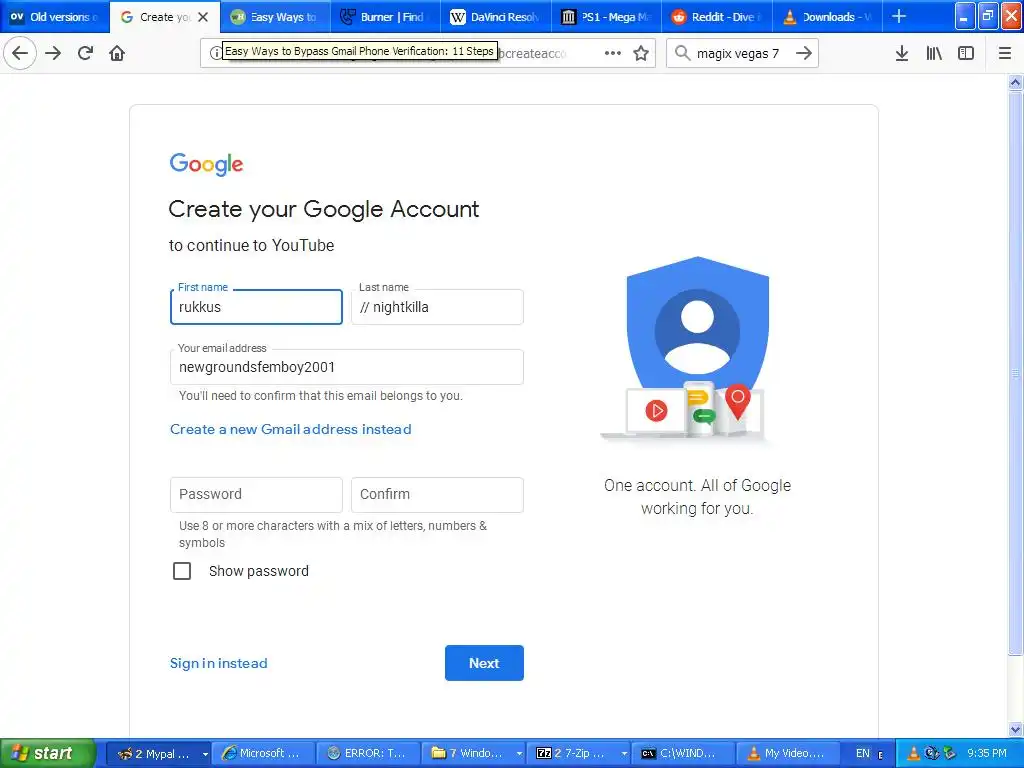Switch to Easy Ways to tab

pyautogui.click(x=276, y=17)
